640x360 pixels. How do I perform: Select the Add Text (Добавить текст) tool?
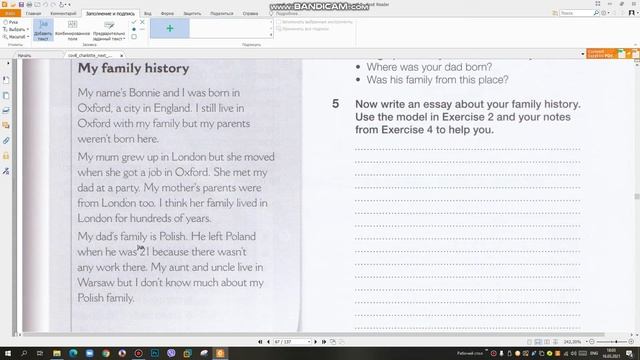43,30
